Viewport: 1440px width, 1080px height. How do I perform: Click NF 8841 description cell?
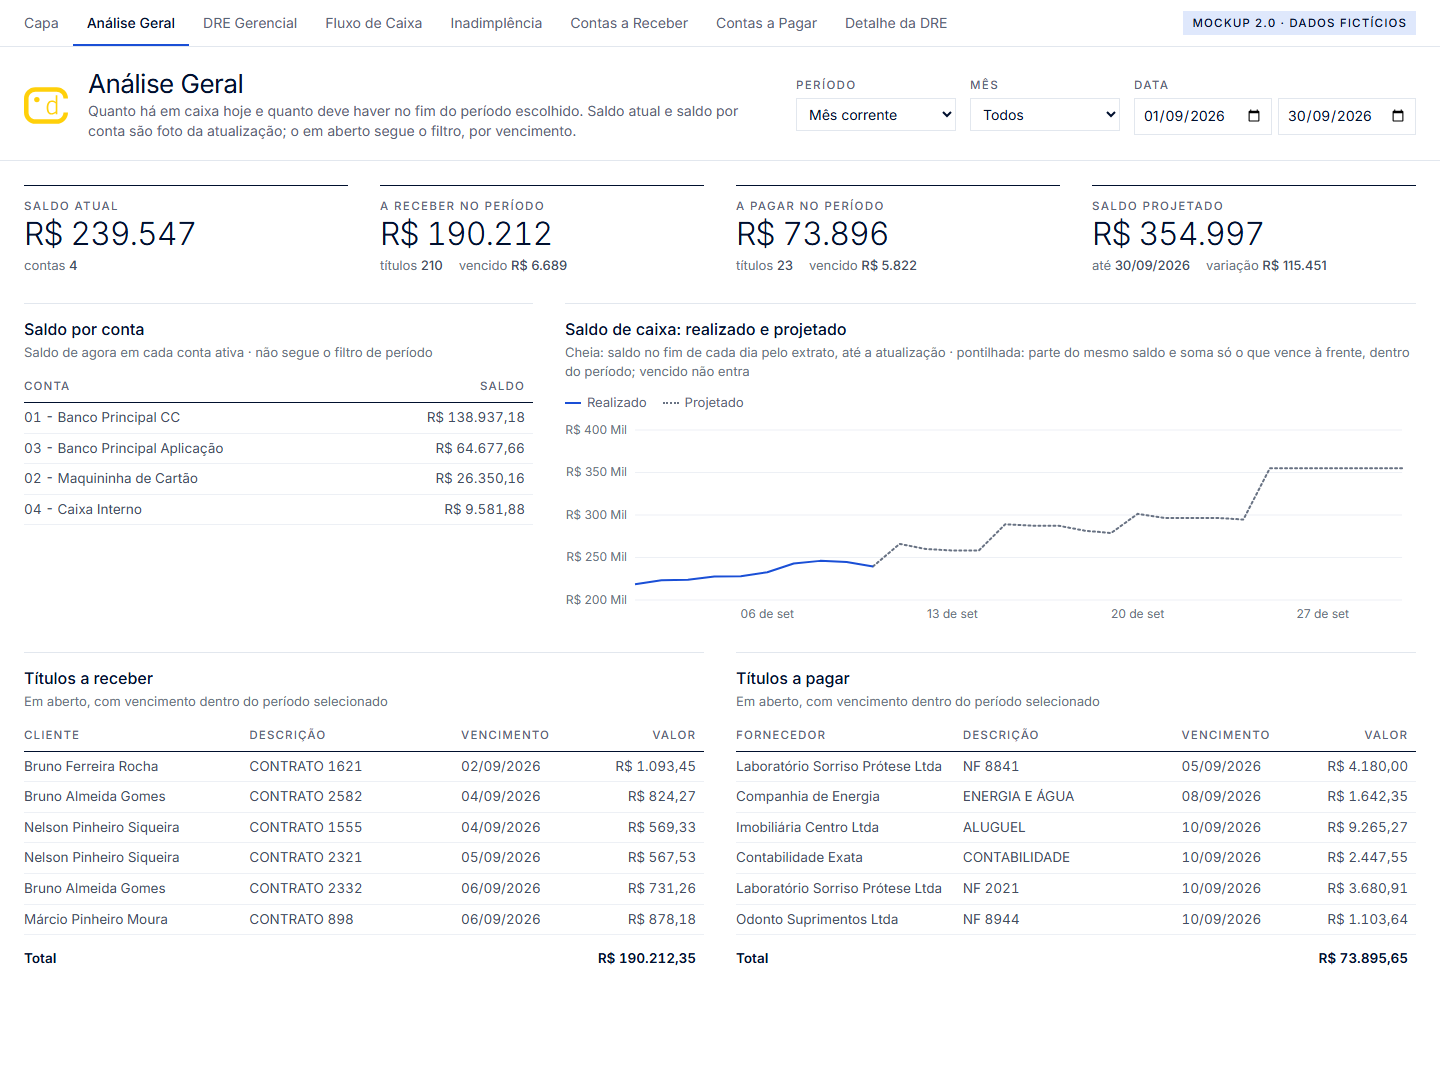991,767
